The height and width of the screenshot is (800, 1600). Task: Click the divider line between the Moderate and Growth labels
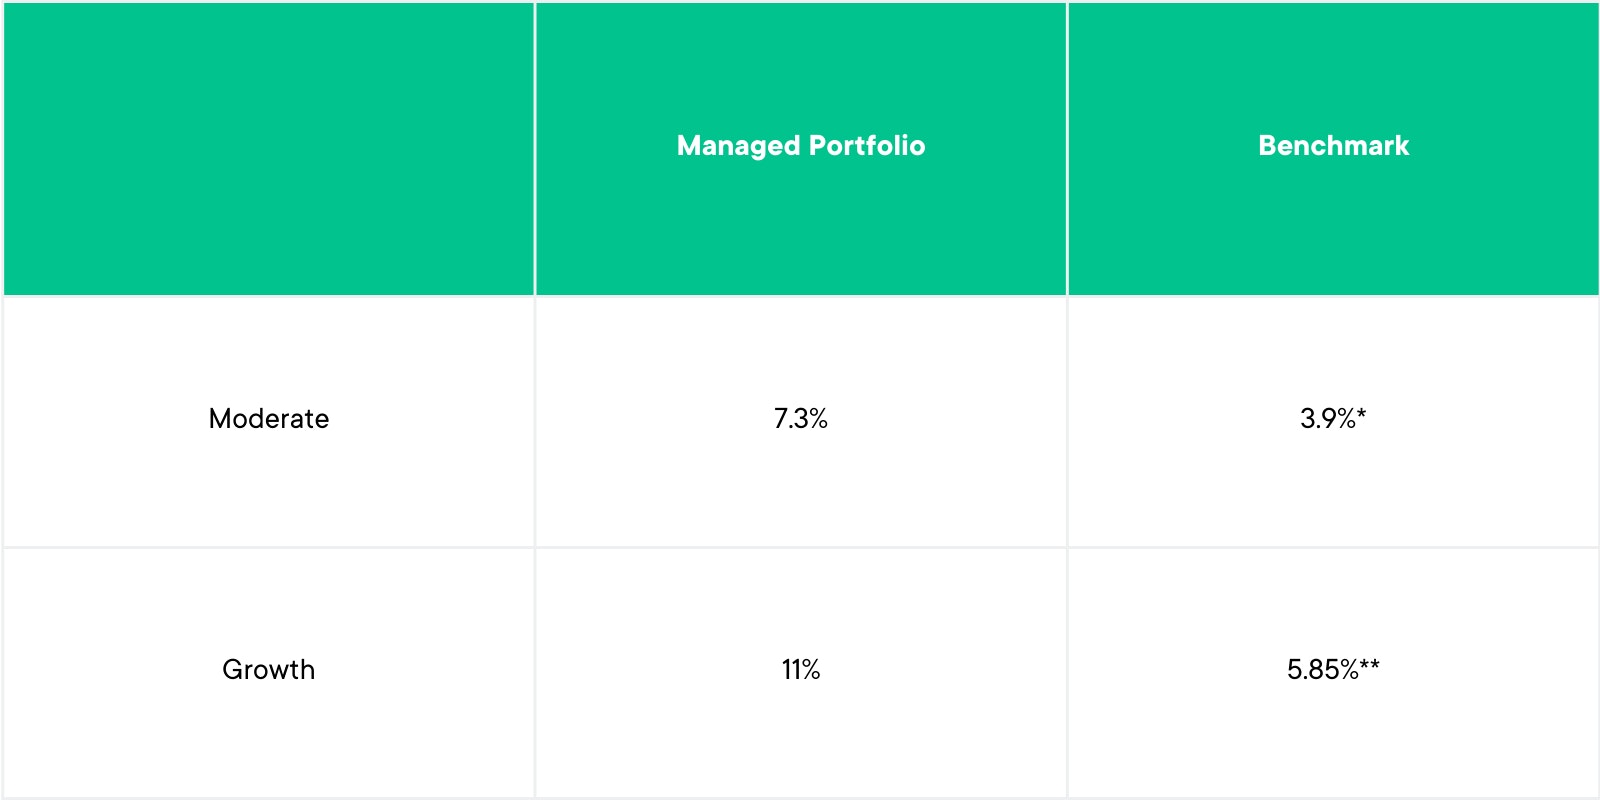(268, 547)
